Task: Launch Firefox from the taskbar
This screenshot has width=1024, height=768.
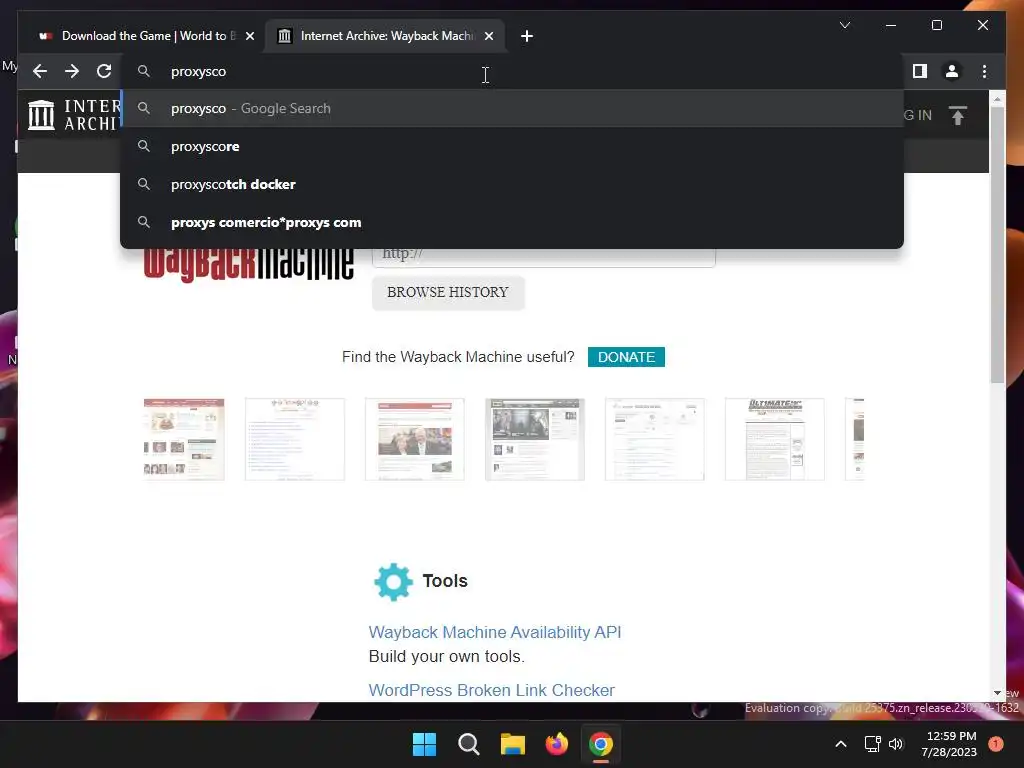Action: click(x=556, y=744)
